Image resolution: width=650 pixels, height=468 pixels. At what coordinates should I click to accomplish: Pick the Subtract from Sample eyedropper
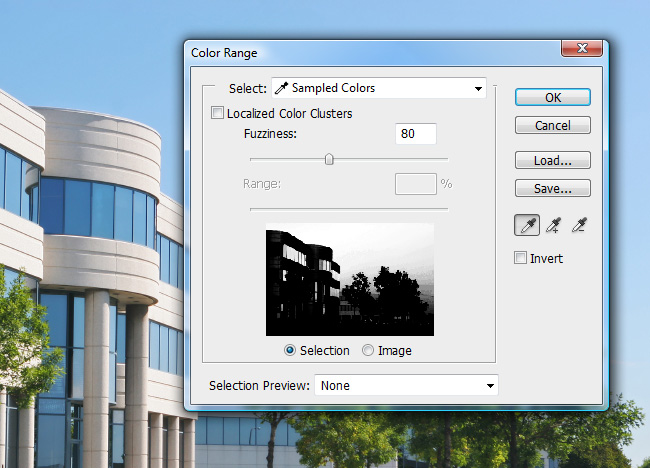pyautogui.click(x=579, y=225)
